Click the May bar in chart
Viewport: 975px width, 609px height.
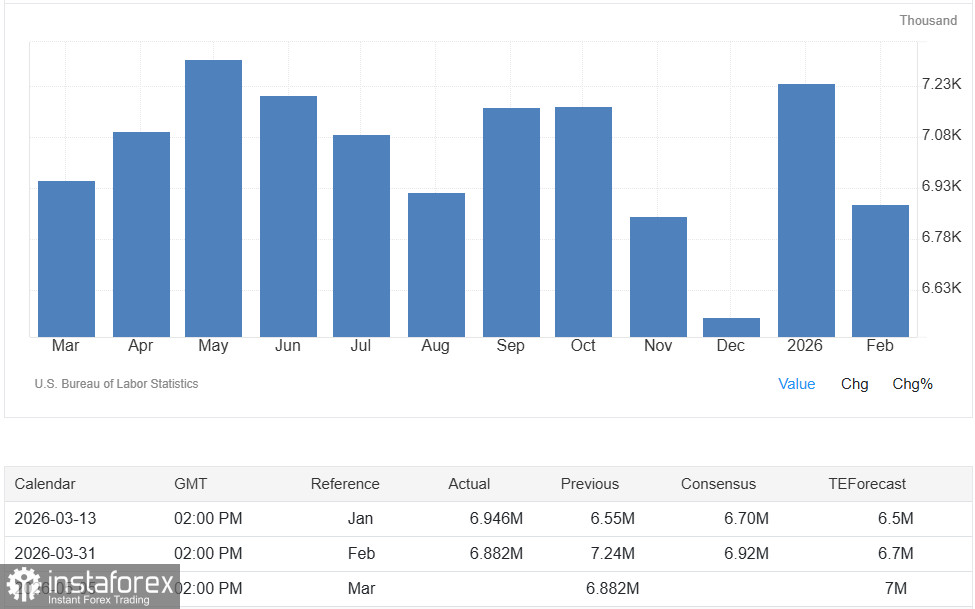(213, 198)
